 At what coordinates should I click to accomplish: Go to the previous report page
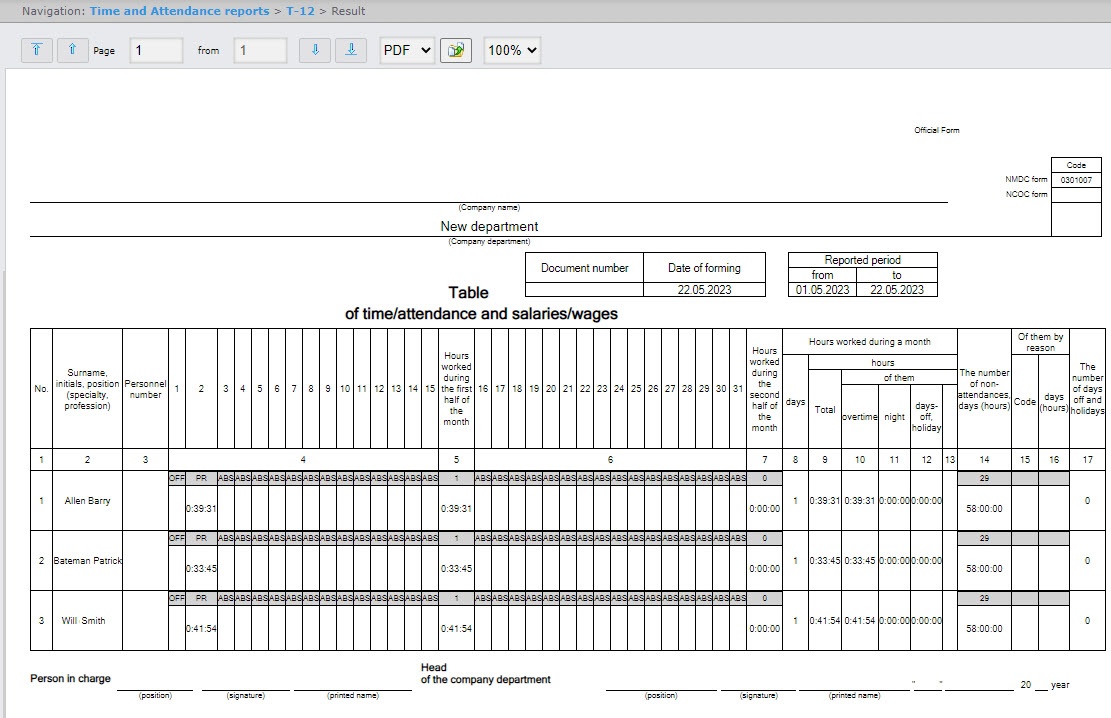[72, 50]
